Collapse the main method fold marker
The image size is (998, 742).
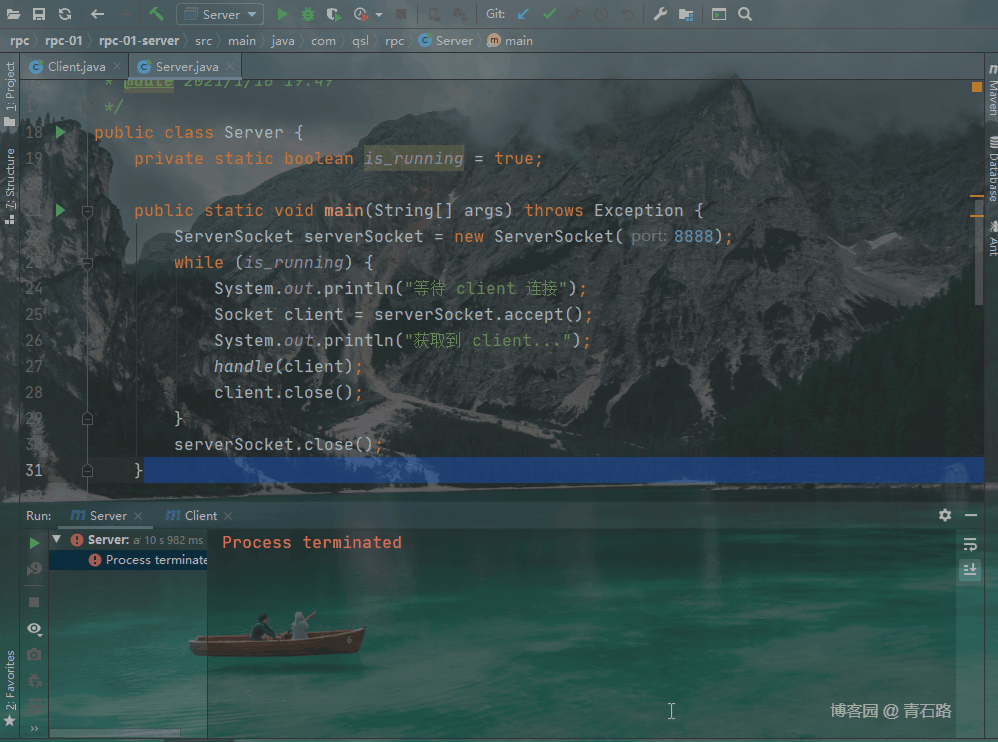point(88,211)
